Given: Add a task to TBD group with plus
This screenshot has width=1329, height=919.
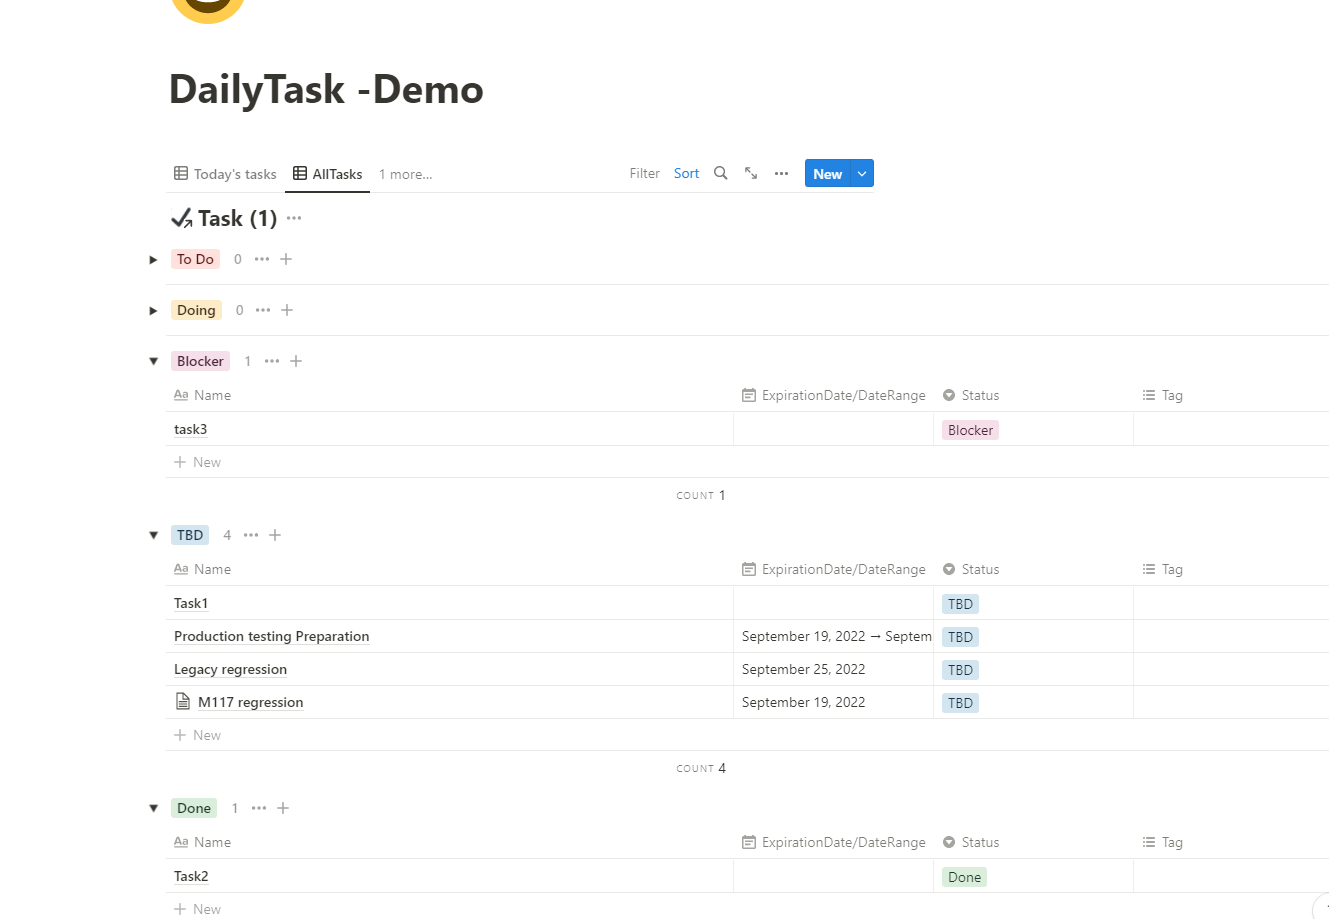Looking at the screenshot, I should [x=275, y=535].
